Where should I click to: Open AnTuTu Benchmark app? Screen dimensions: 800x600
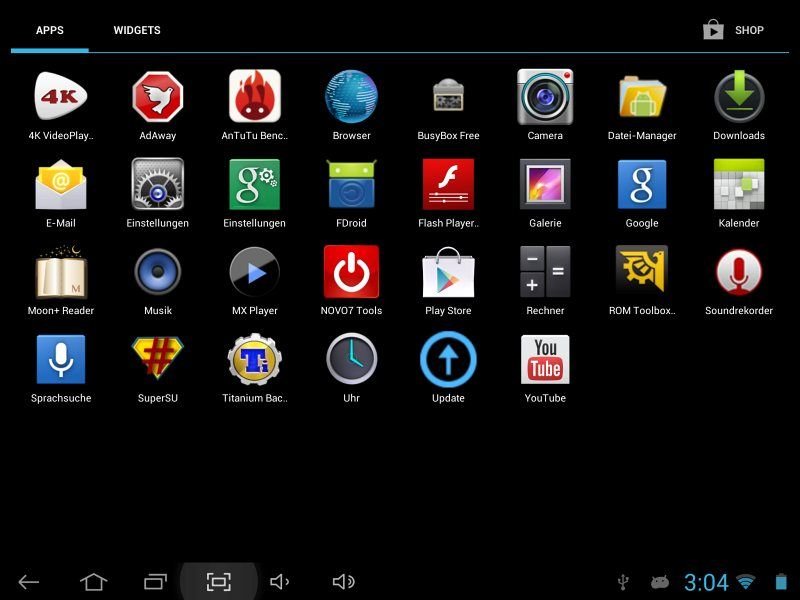click(x=255, y=96)
